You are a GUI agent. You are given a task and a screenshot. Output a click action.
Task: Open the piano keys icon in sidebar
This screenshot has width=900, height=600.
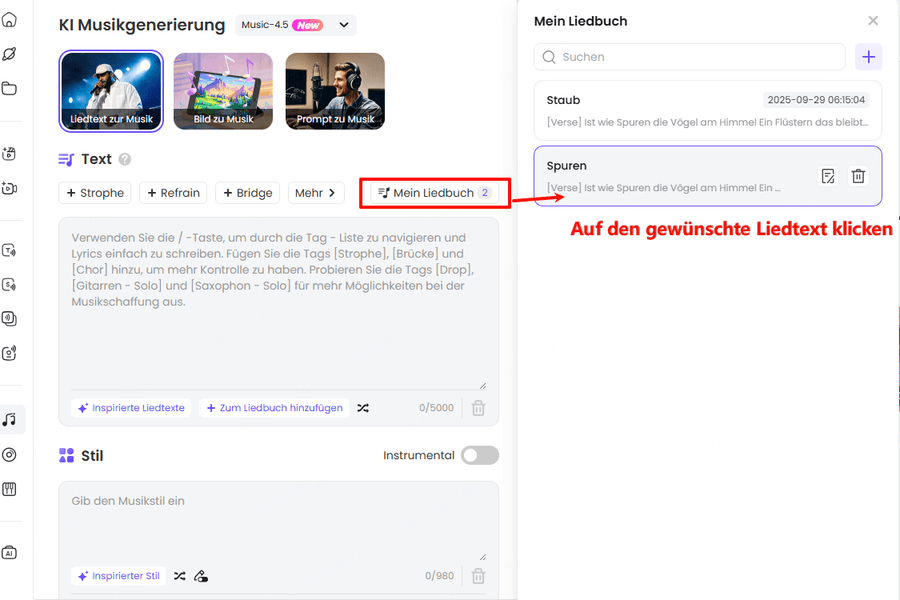click(x=9, y=489)
